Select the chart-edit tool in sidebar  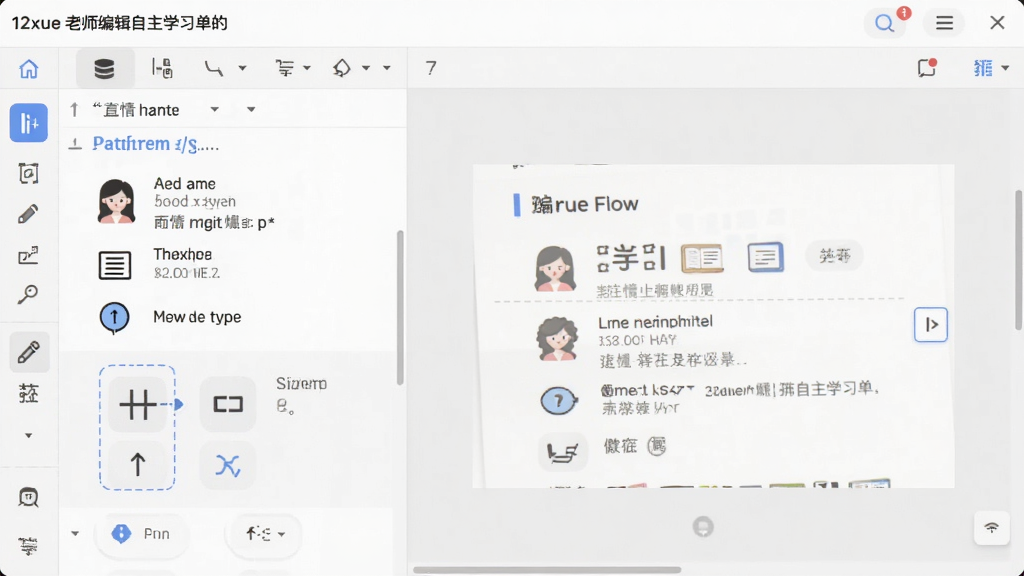point(28,255)
